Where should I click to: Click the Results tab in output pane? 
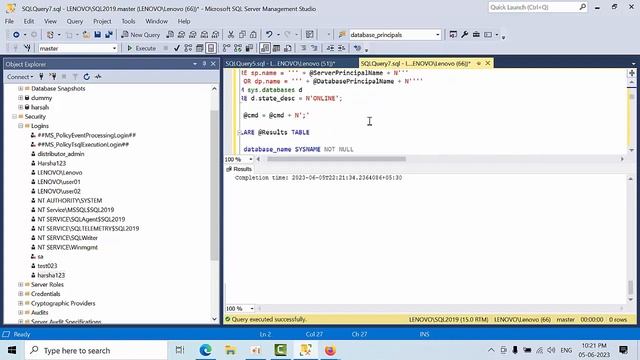click(x=239, y=169)
